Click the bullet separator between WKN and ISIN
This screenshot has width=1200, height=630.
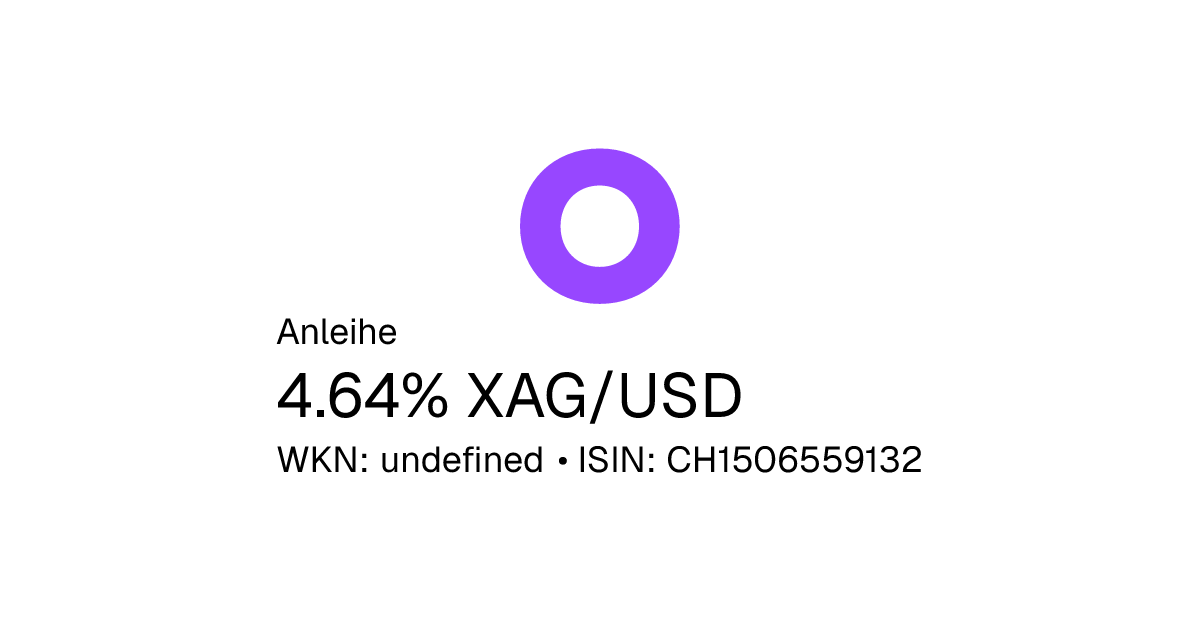[x=562, y=462]
